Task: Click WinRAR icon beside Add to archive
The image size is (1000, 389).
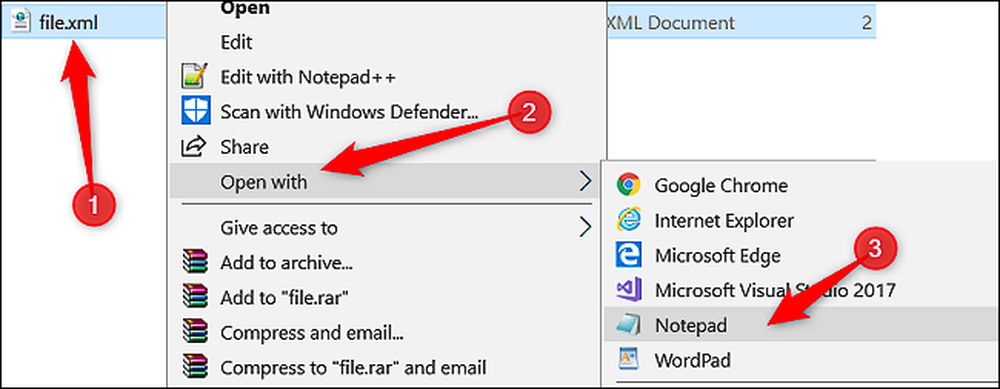Action: pos(194,261)
